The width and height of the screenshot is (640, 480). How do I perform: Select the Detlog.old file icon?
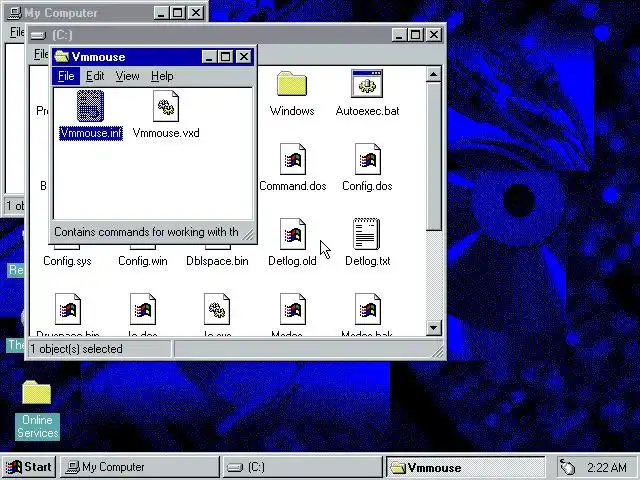pos(293,234)
